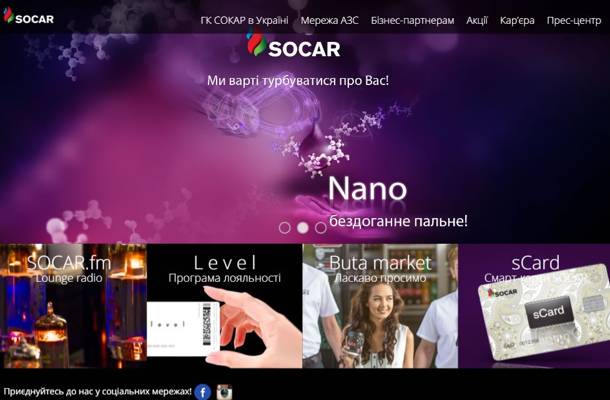Select the third slider dot
Image resolution: width=610 pixels, height=400 pixels.
pyautogui.click(x=321, y=228)
